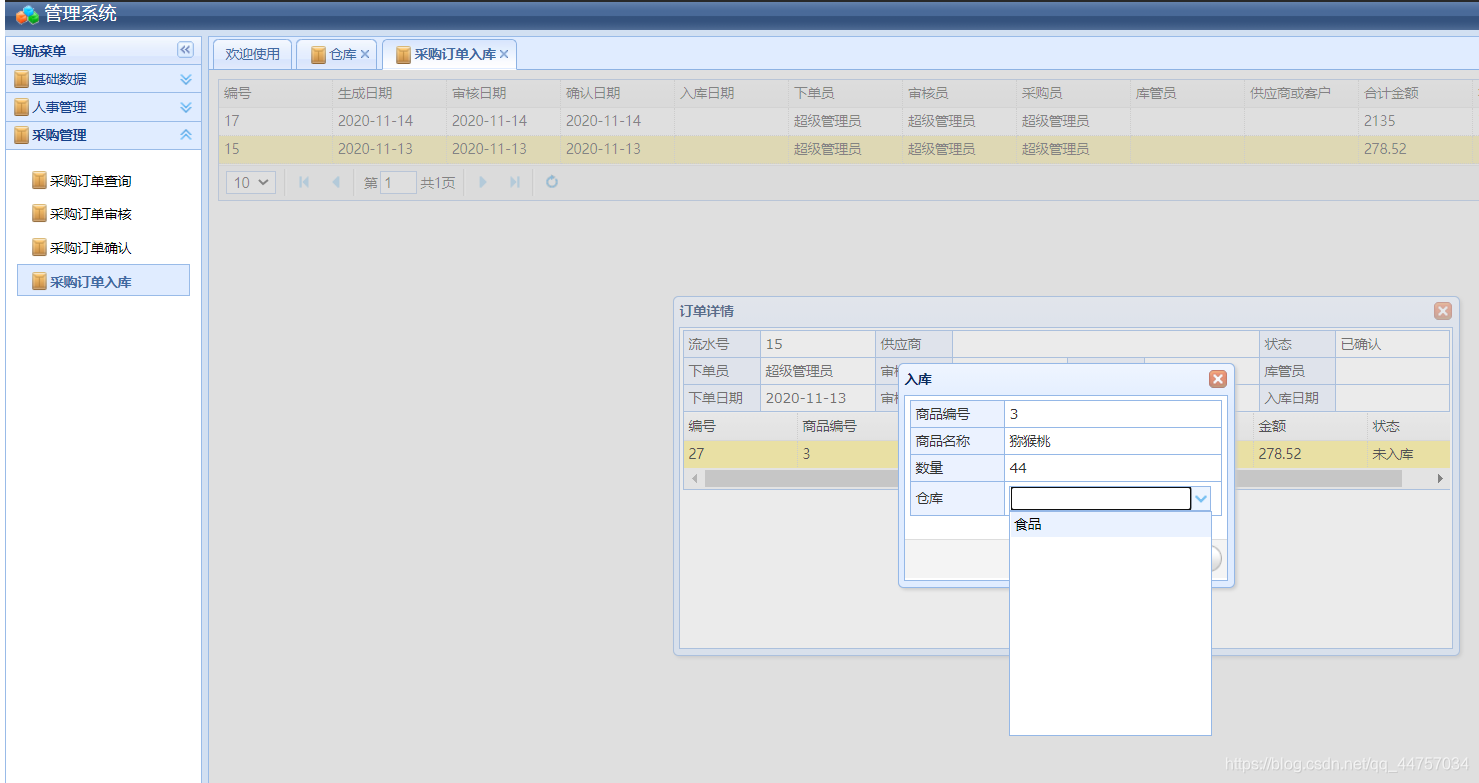Click the 采购订单确认 tree item icon
Screen dimensions: 1479x783
[39, 247]
